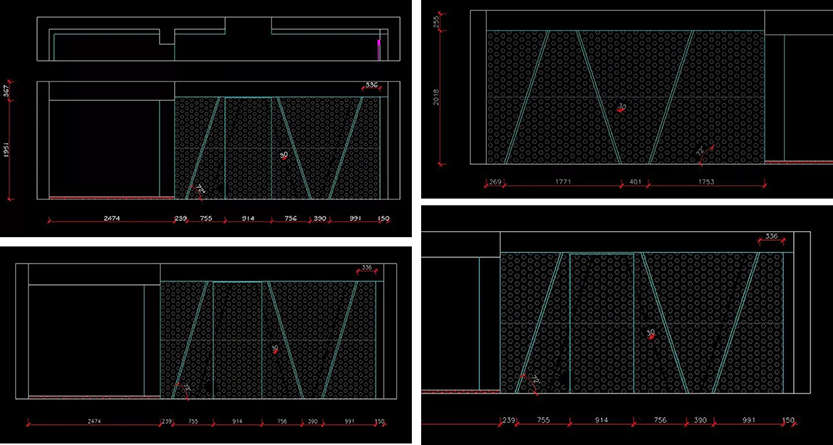Select the 1771 dimension in top-right drawing

(559, 183)
